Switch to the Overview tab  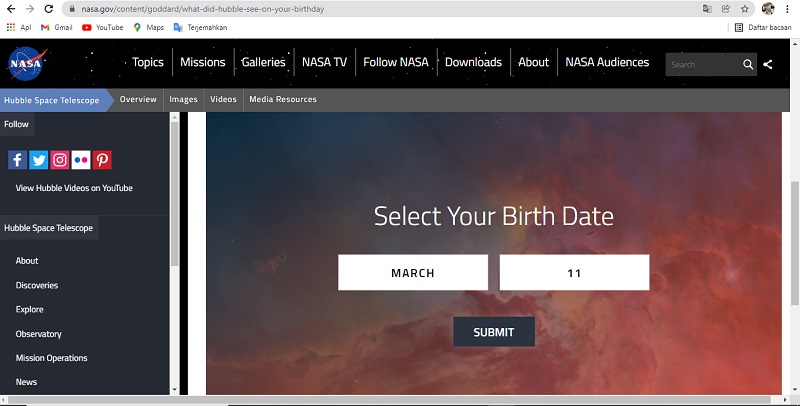(x=138, y=99)
